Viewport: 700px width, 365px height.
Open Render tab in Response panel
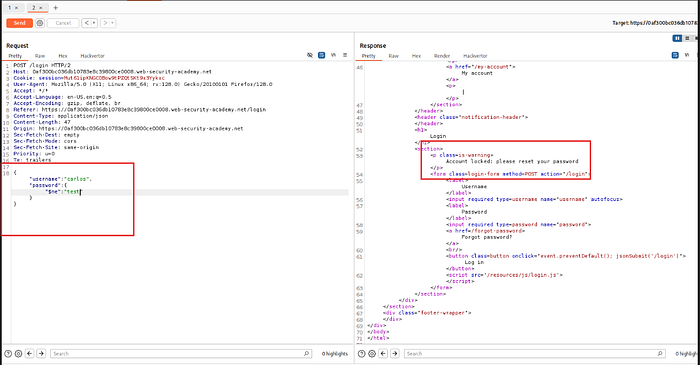click(442, 56)
